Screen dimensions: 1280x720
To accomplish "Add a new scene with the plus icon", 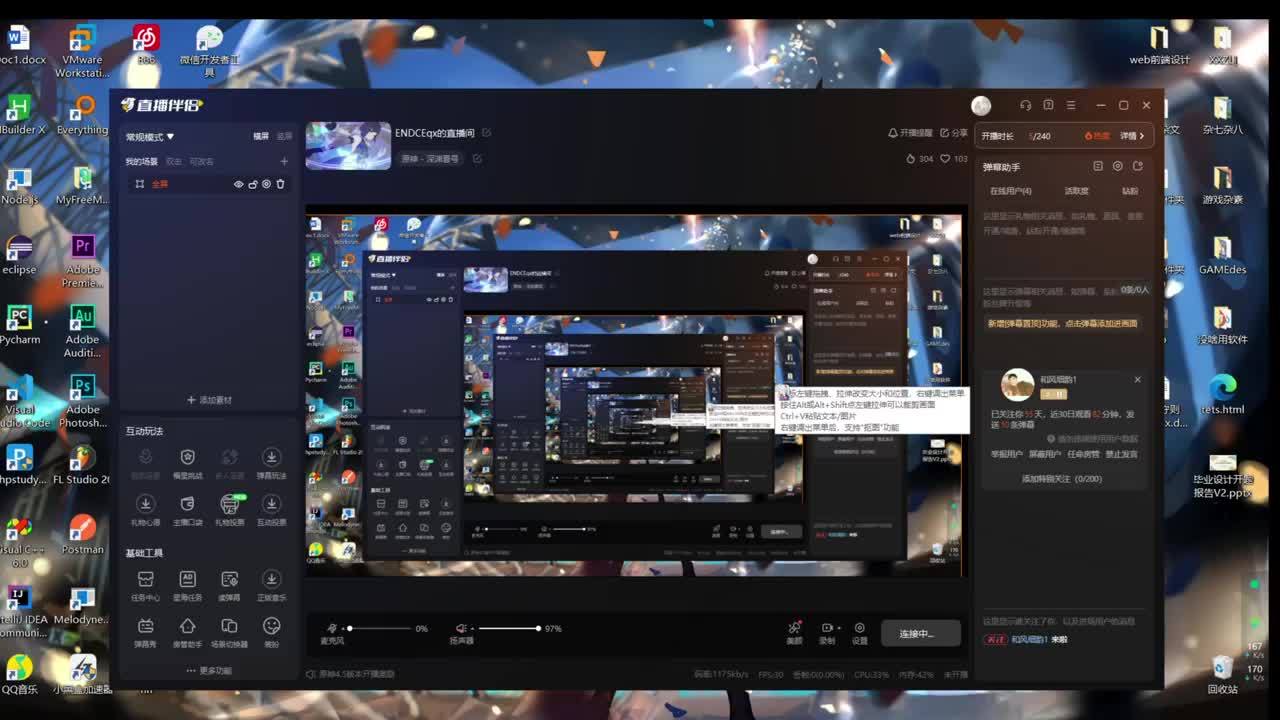I will [284, 161].
